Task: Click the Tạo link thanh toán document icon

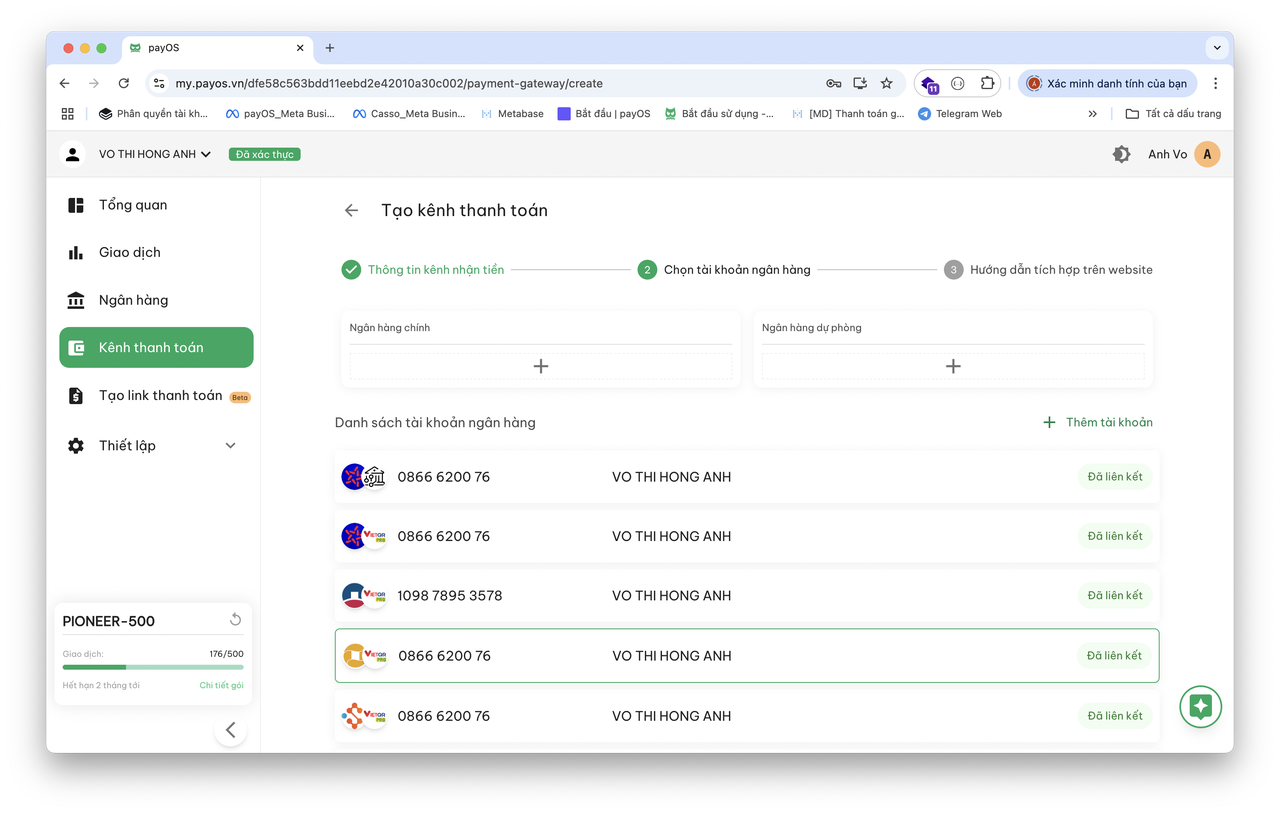Action: (76, 396)
